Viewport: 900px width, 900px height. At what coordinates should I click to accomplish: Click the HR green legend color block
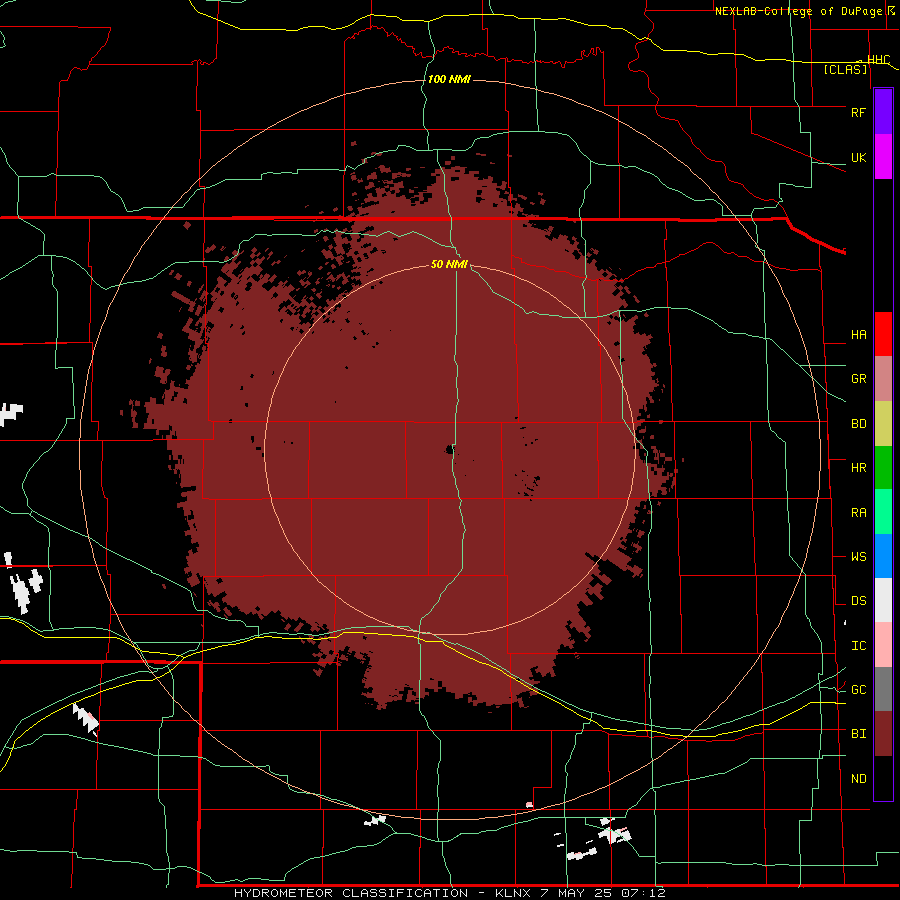click(x=883, y=468)
